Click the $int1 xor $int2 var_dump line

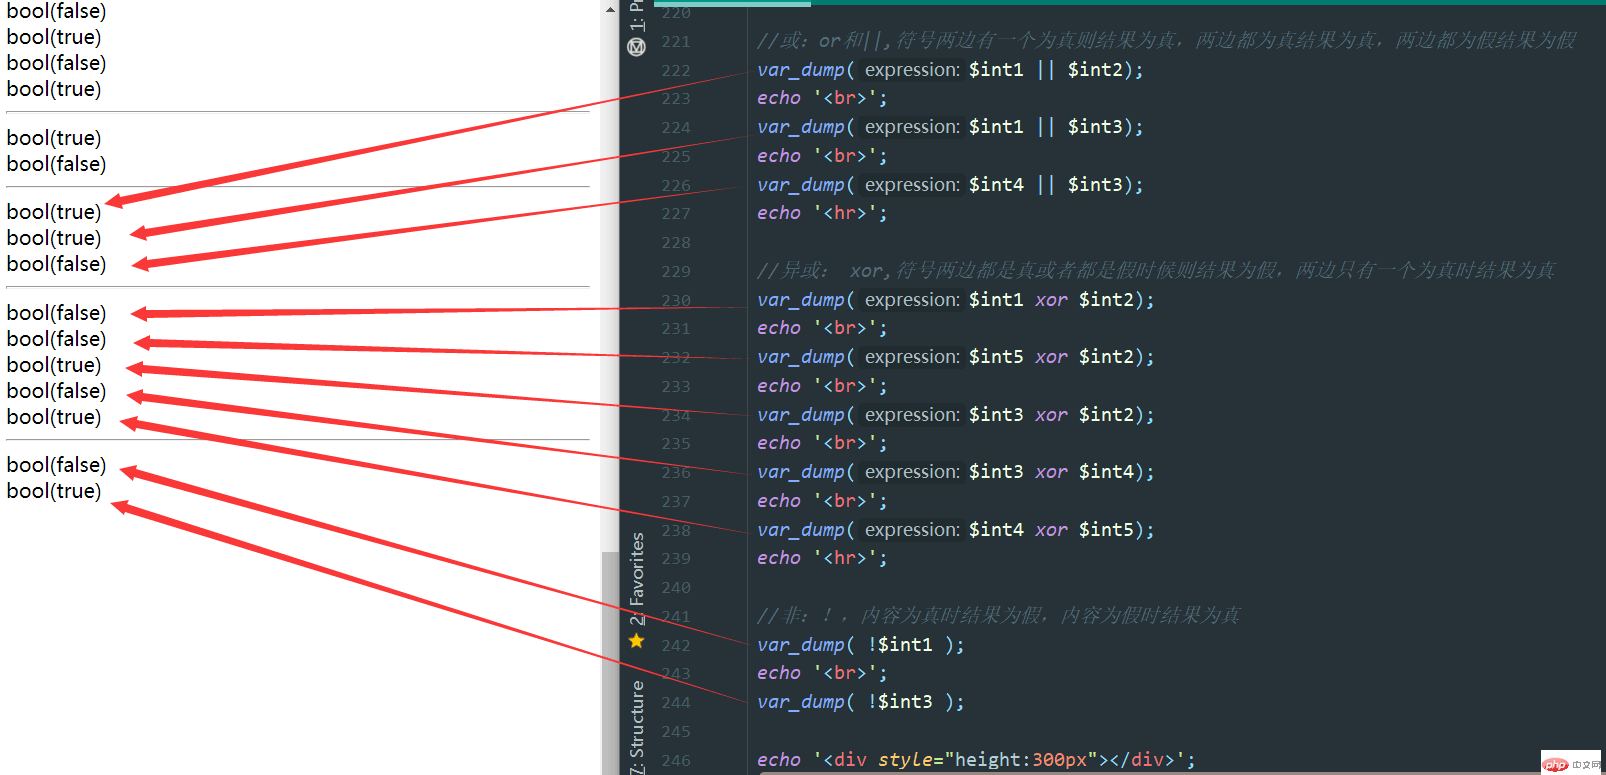tap(955, 299)
